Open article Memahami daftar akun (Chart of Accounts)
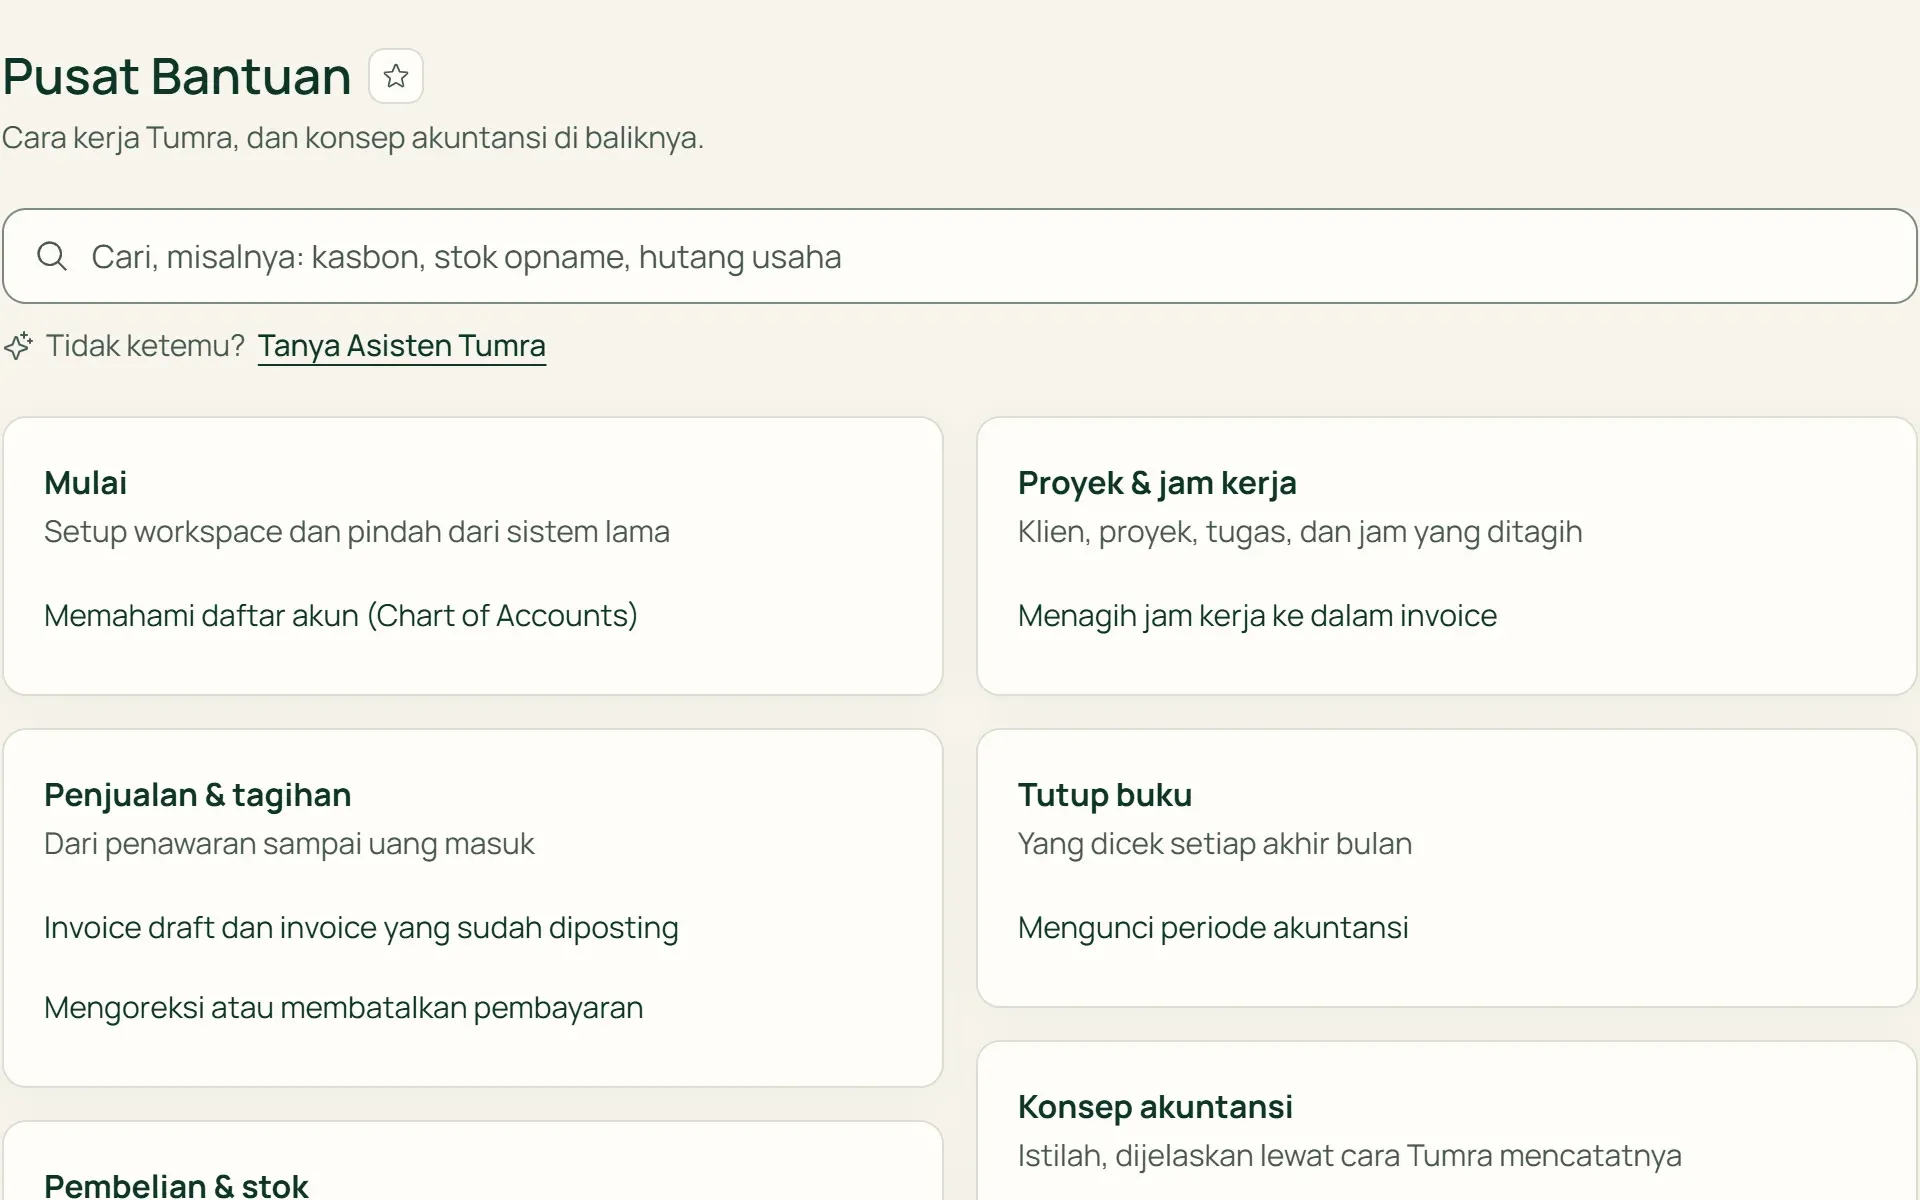Screen dimensions: 1920x1200 click(x=341, y=616)
